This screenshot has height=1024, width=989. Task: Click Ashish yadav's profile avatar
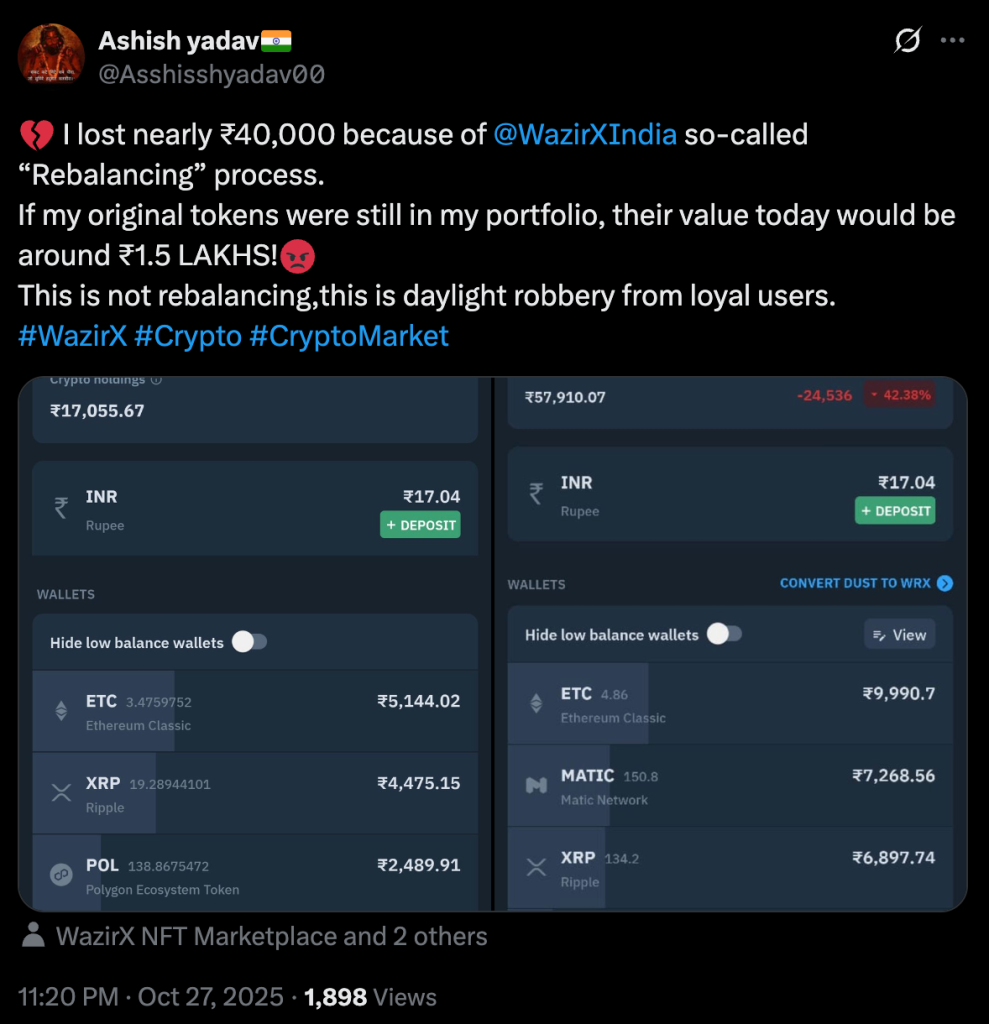51,56
